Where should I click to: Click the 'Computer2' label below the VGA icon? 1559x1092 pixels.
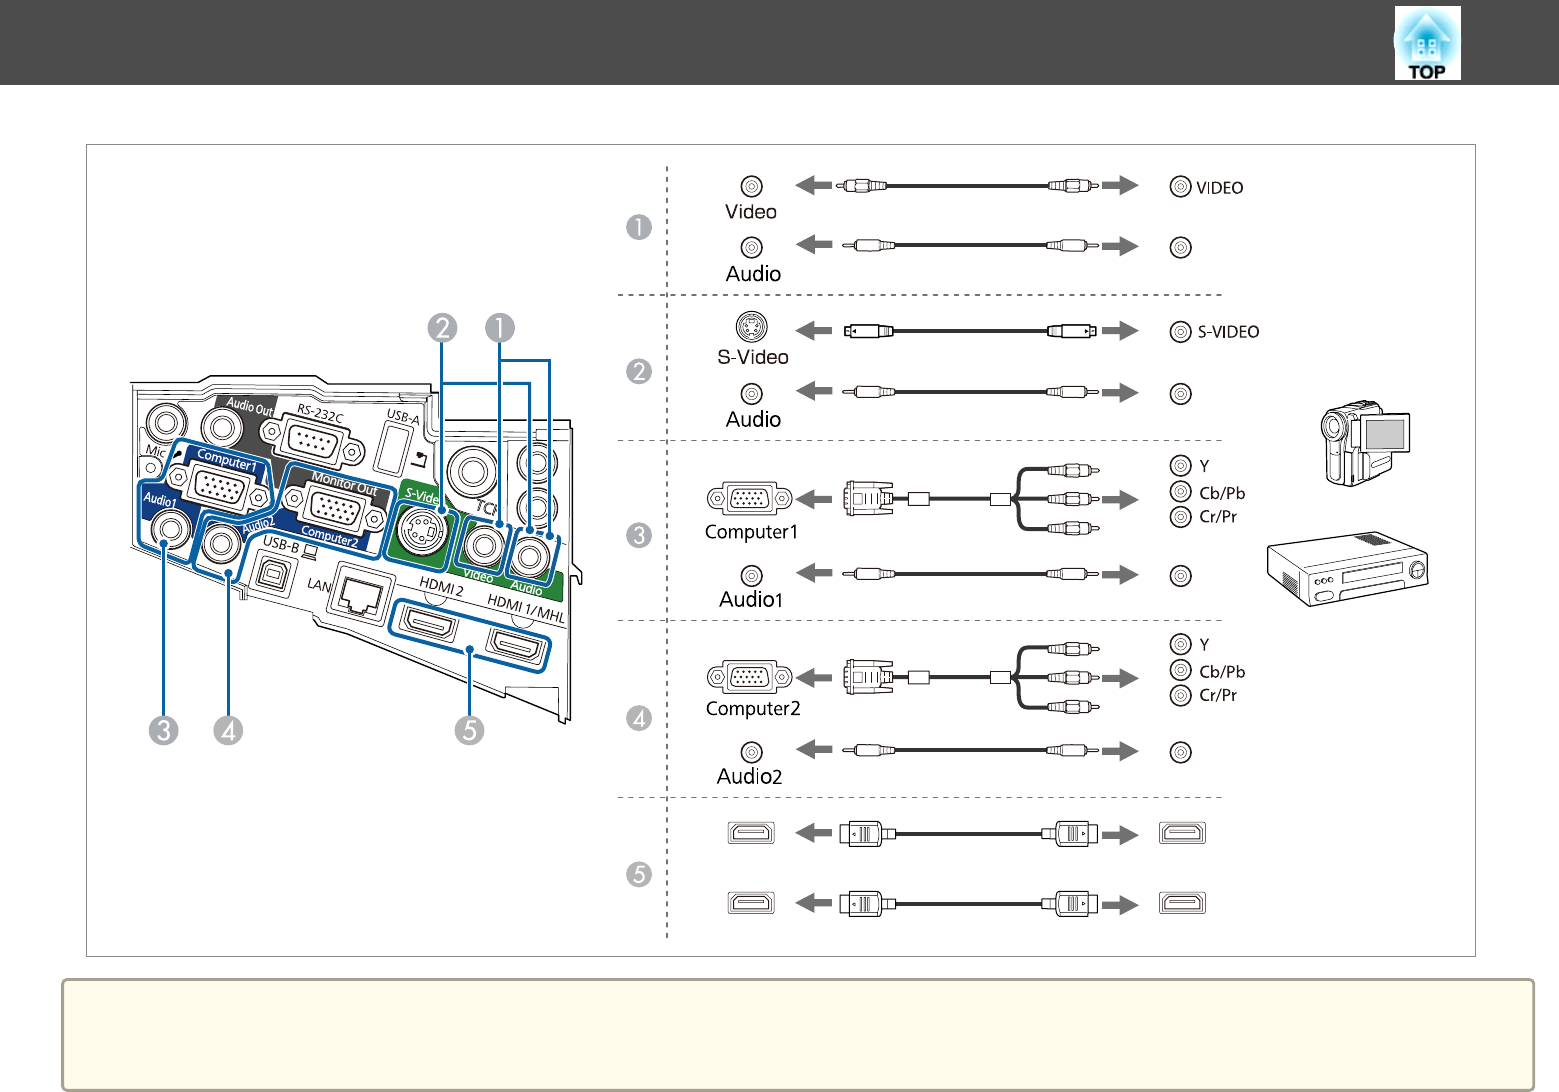point(753,709)
